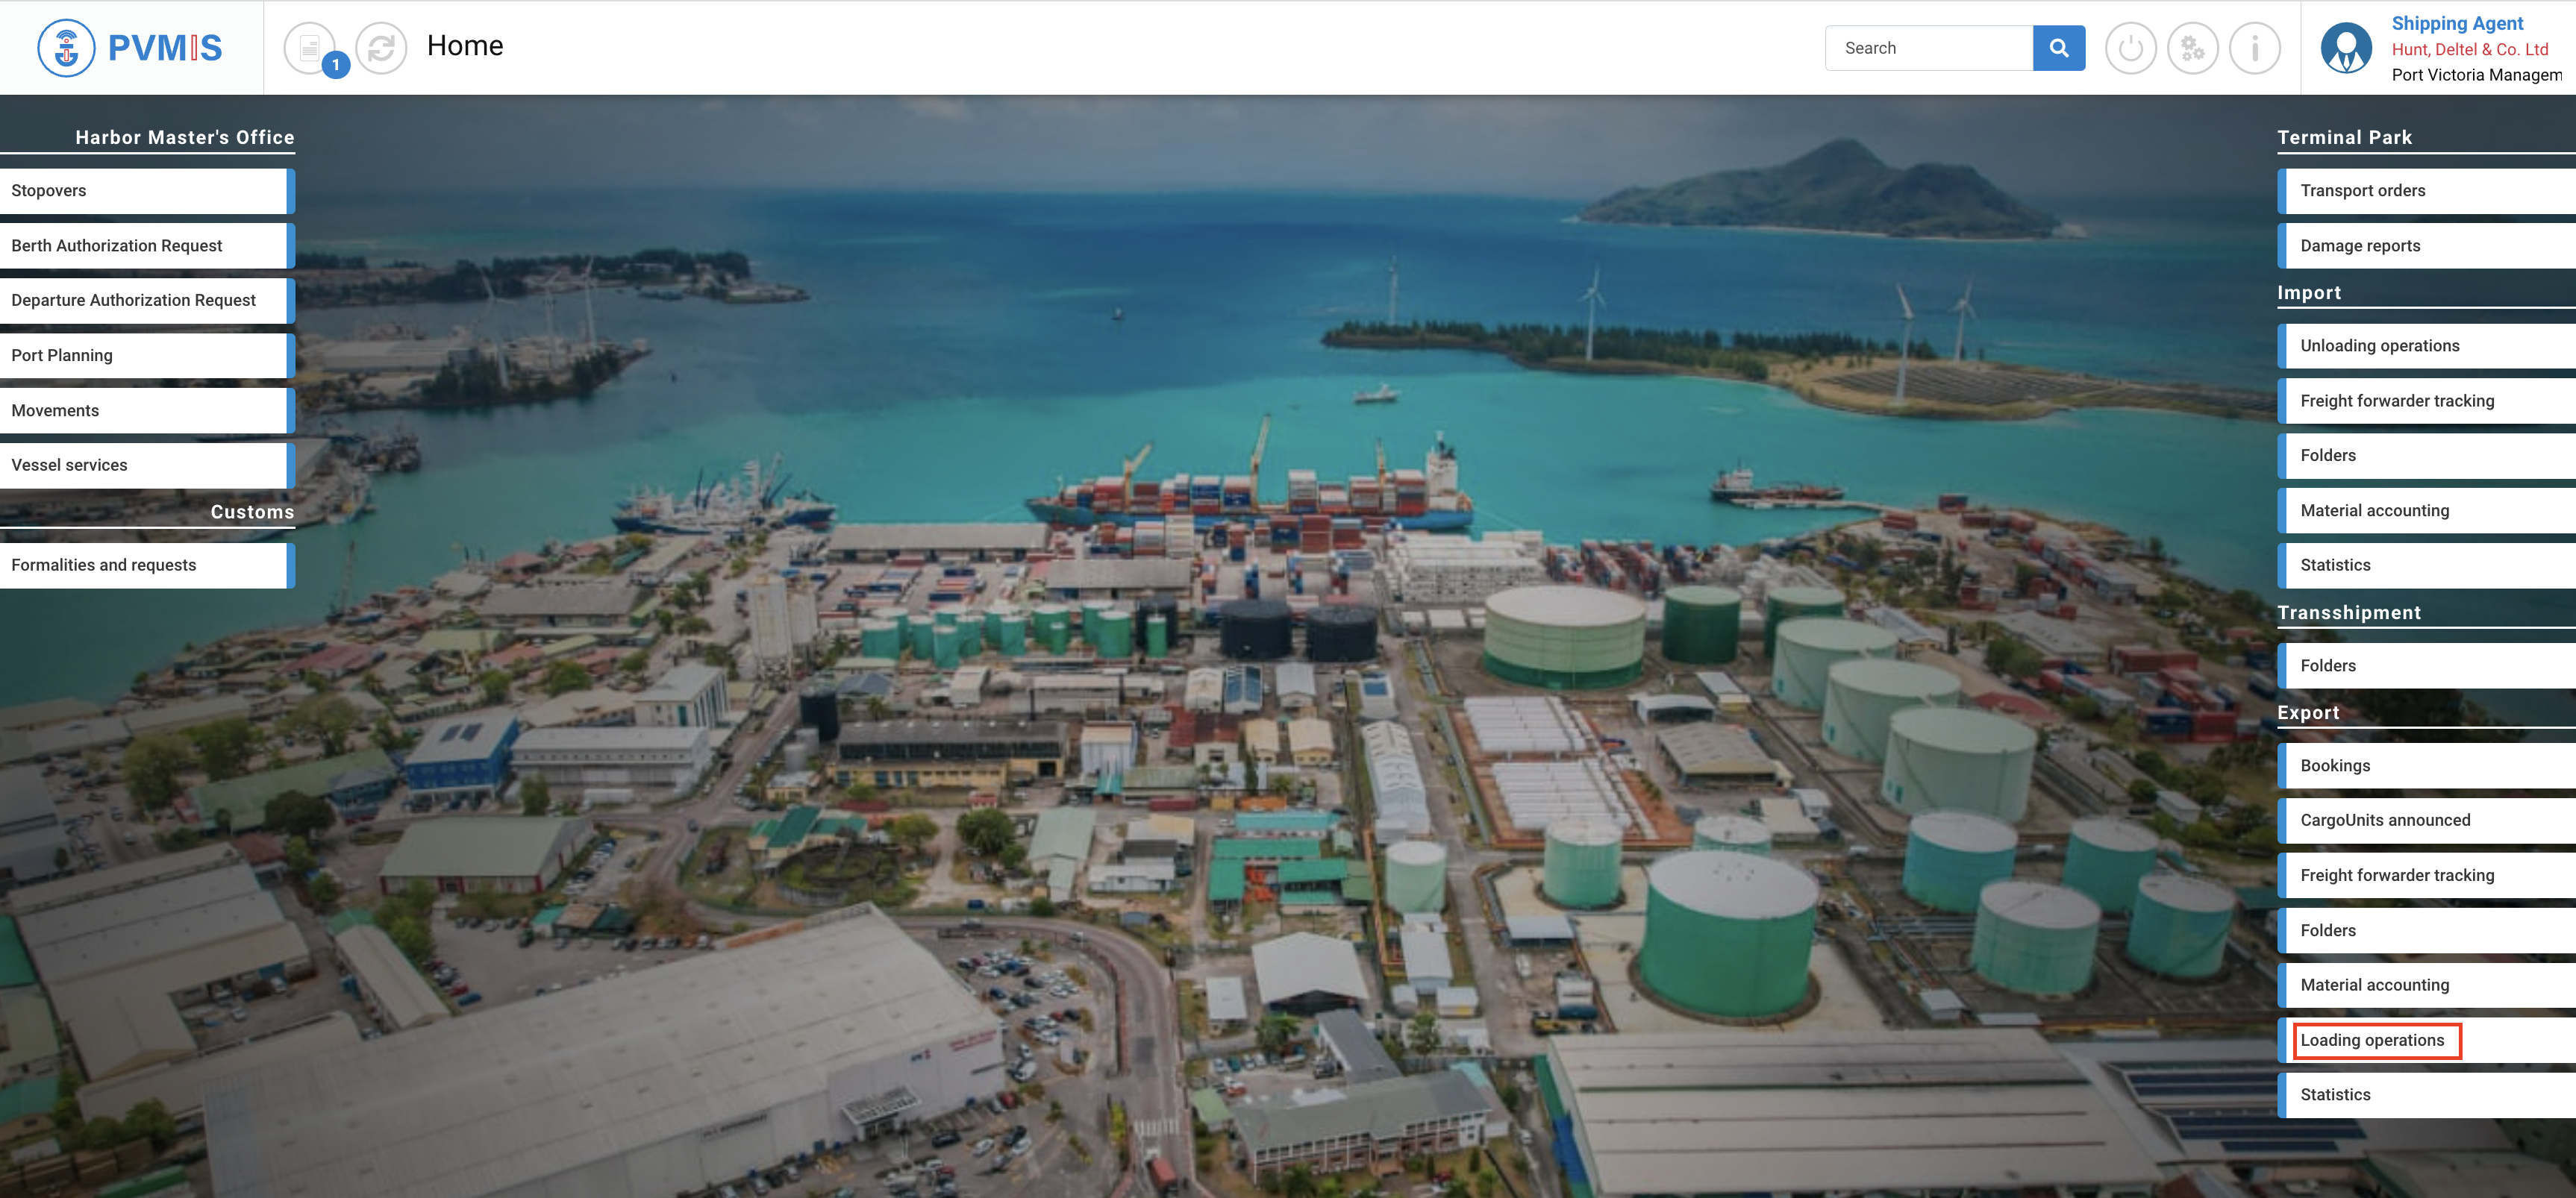Viewport: 2576px width, 1198px height.
Task: Open the notifications document icon with badge
Action: coord(310,48)
